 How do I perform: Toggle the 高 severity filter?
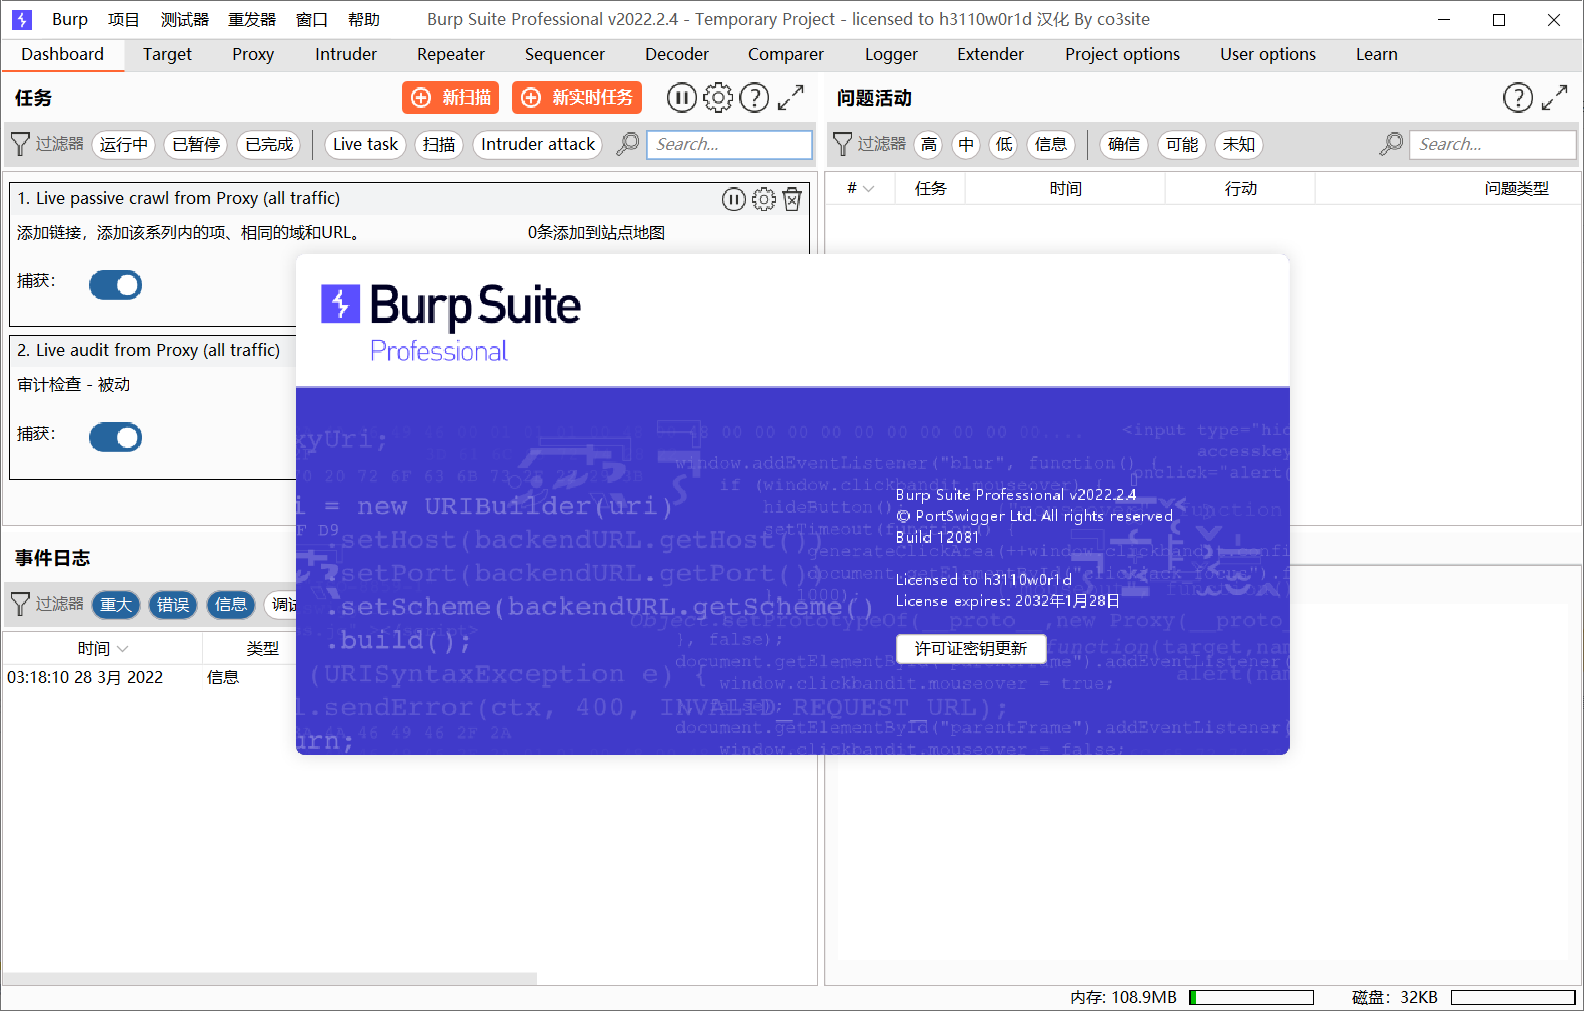929,144
